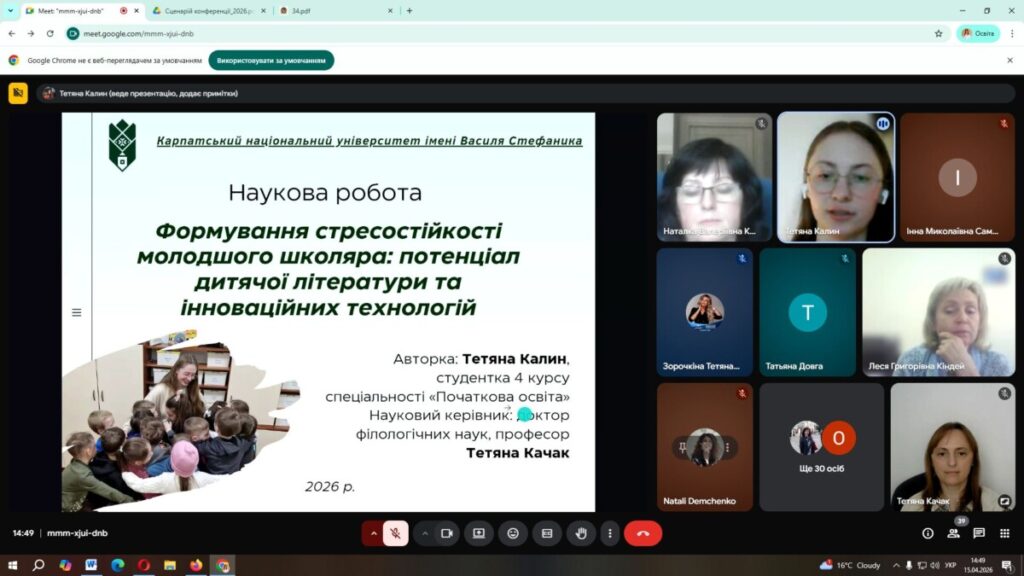Raise your hand in the meeting
This screenshot has width=1024, height=576.
[x=580, y=533]
